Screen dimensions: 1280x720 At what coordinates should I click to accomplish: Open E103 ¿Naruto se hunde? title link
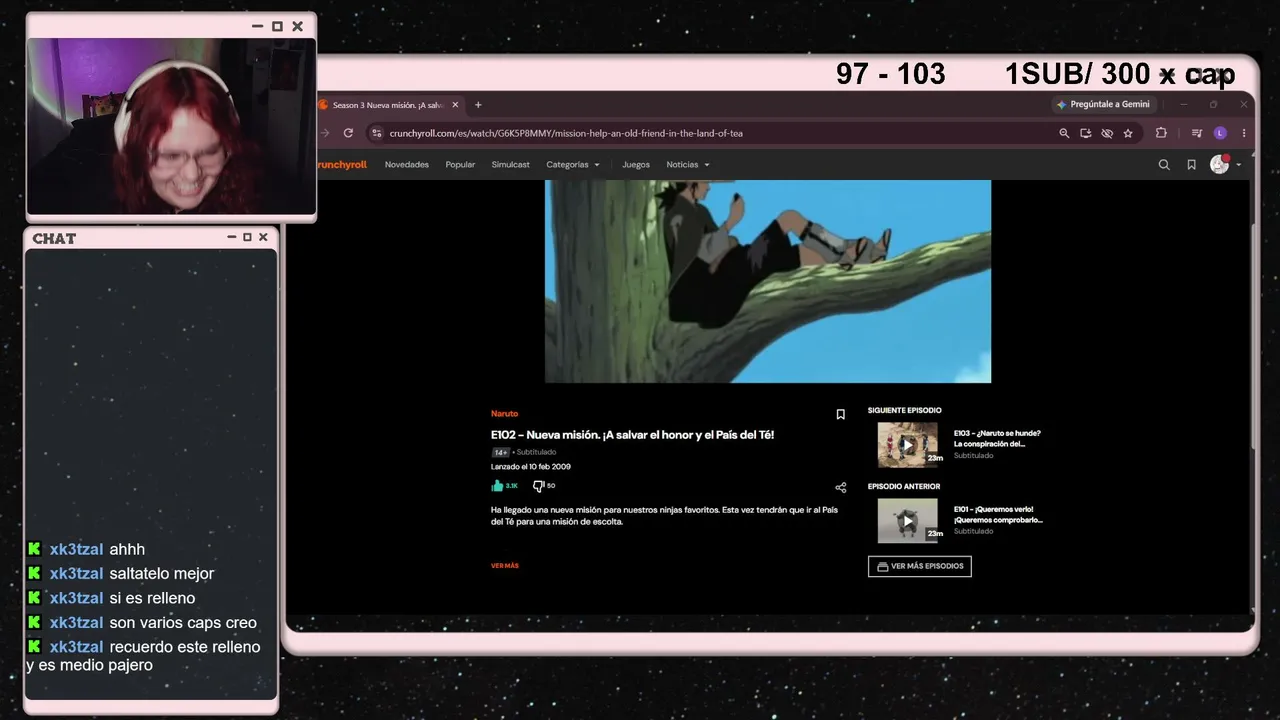click(x=997, y=438)
